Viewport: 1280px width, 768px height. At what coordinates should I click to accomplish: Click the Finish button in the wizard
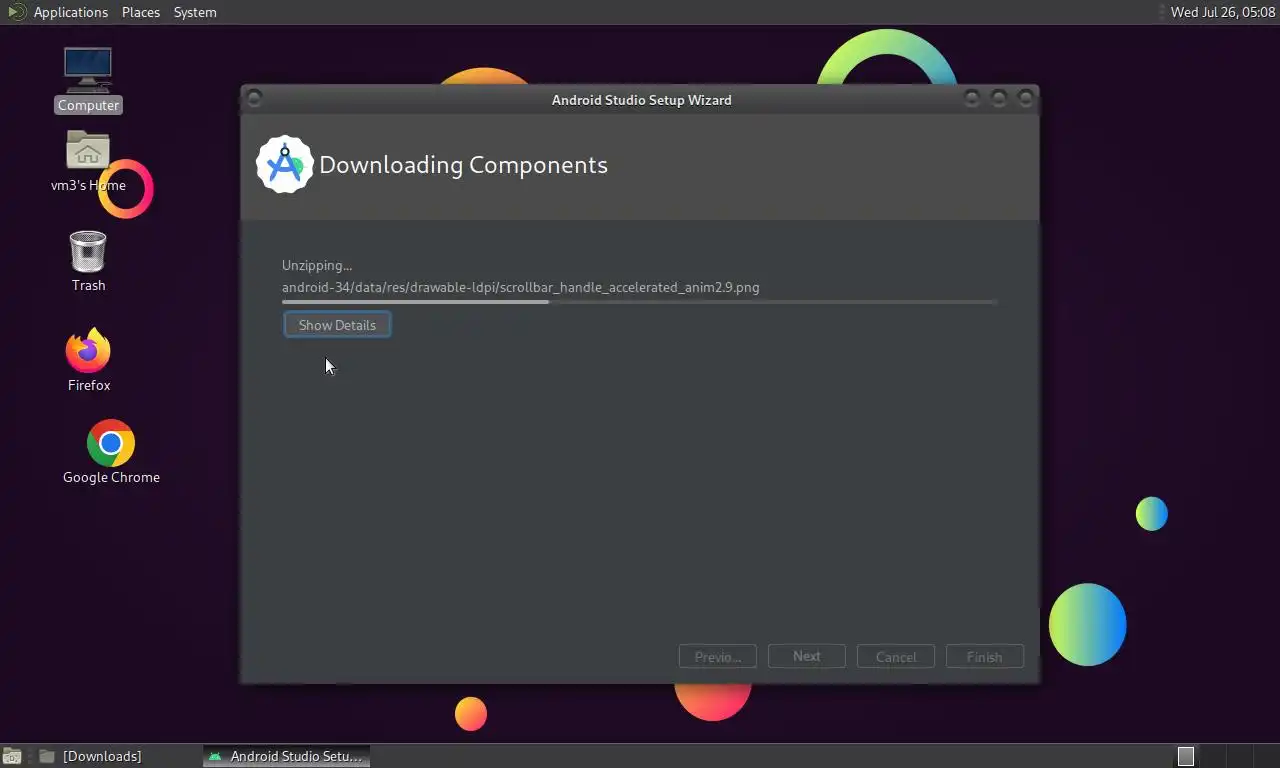984,657
